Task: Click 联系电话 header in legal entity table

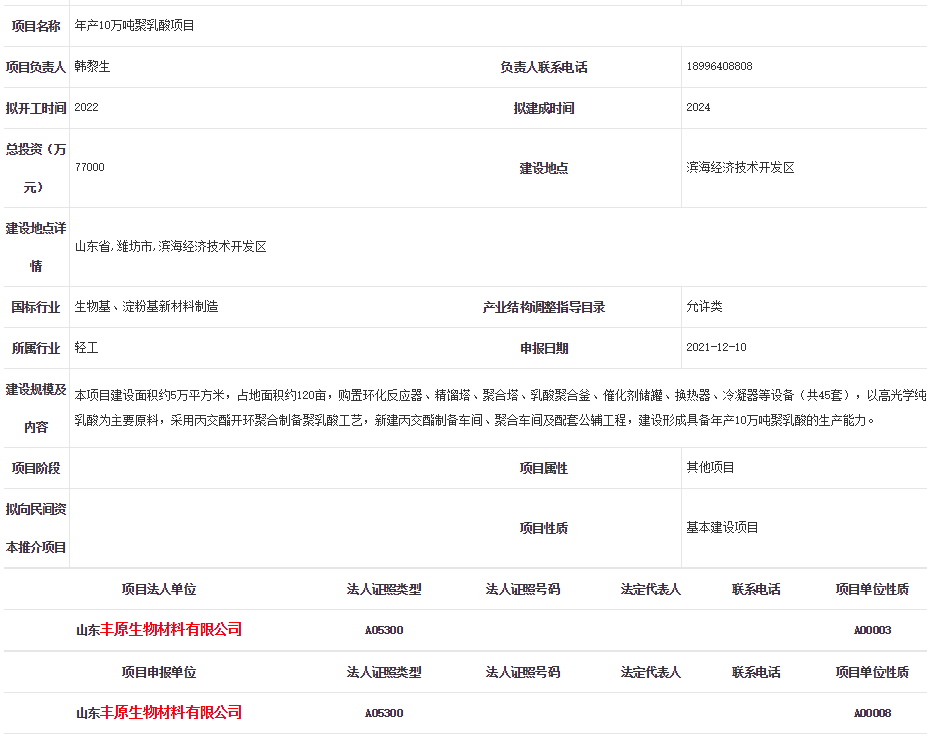Action: (756, 589)
